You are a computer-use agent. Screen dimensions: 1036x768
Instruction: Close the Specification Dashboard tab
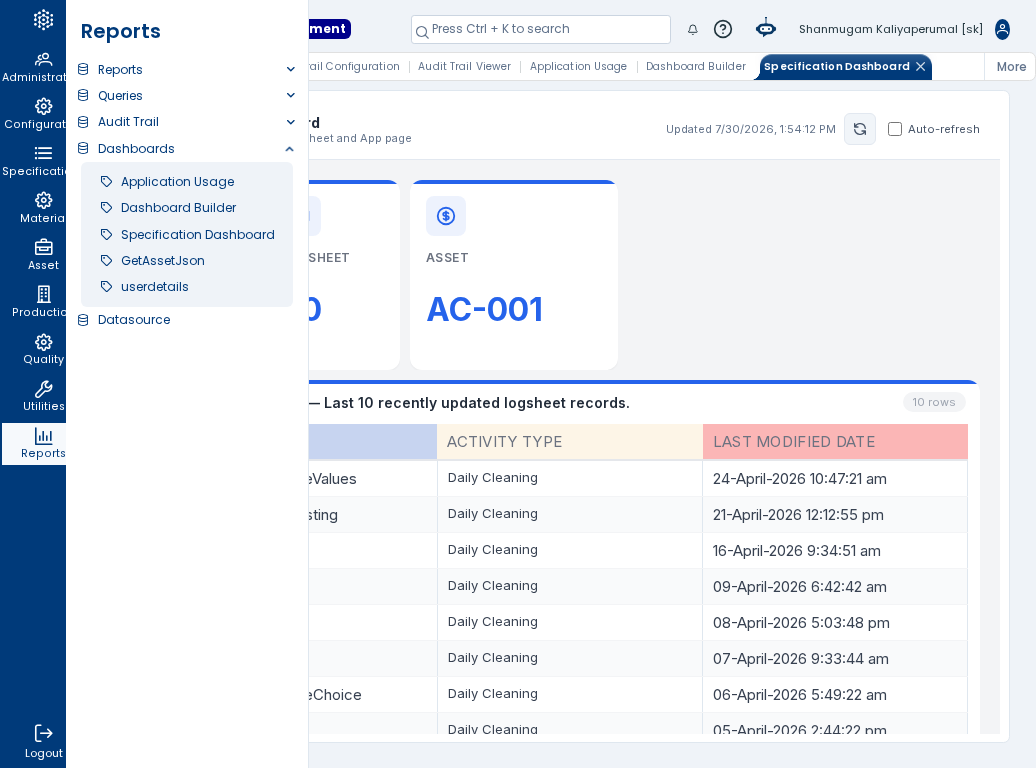(920, 67)
